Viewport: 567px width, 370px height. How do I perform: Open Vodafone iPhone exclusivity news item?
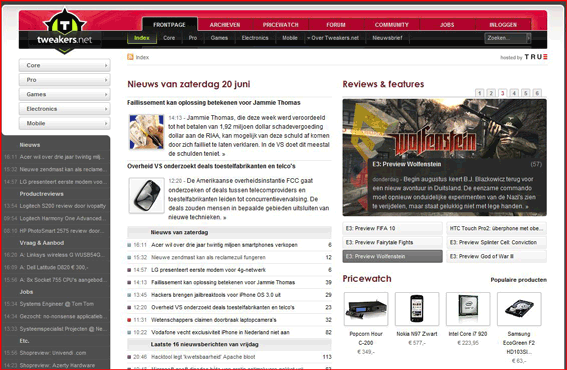(x=220, y=332)
